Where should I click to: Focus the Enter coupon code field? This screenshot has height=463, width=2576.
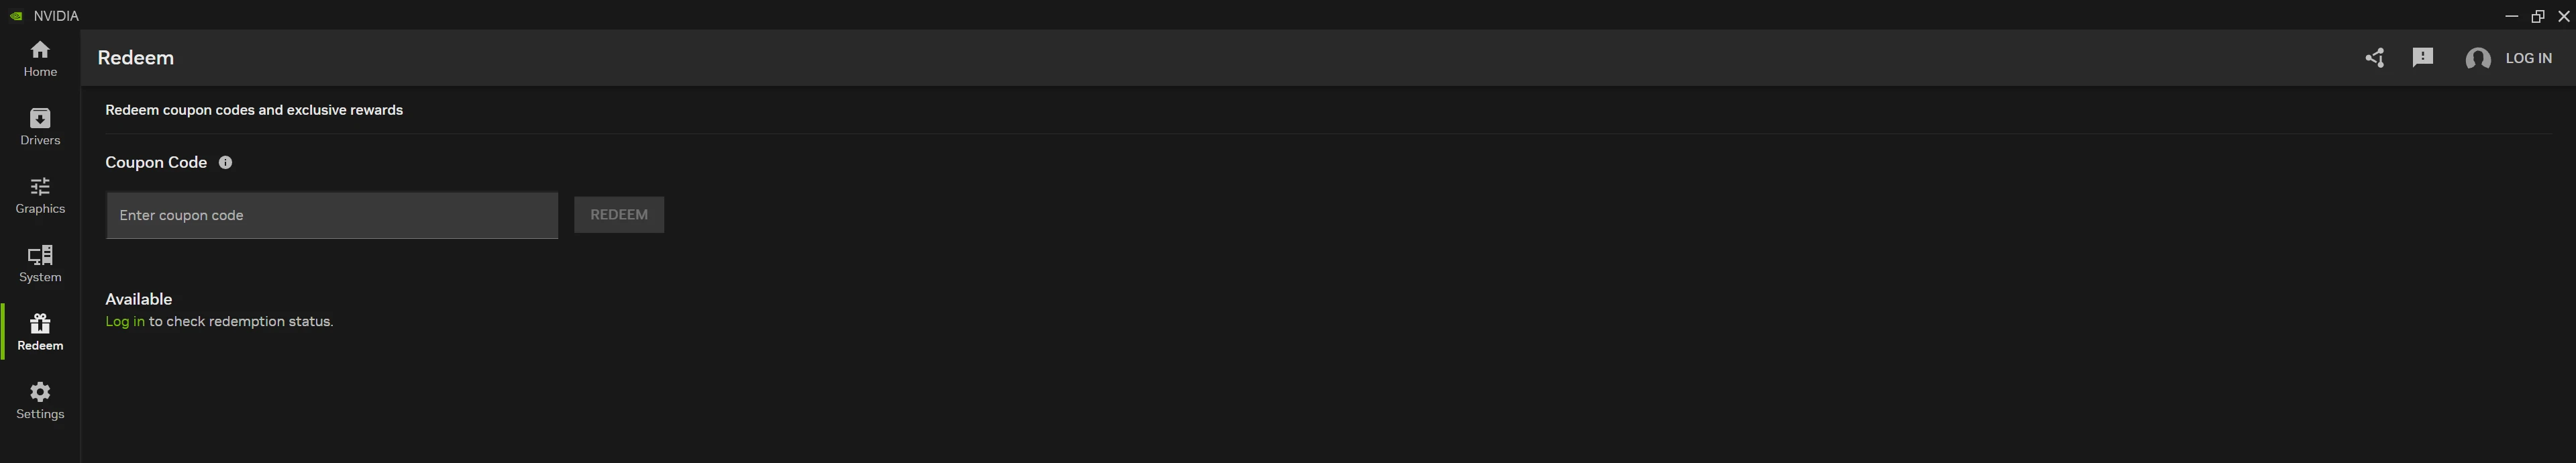pyautogui.click(x=332, y=215)
